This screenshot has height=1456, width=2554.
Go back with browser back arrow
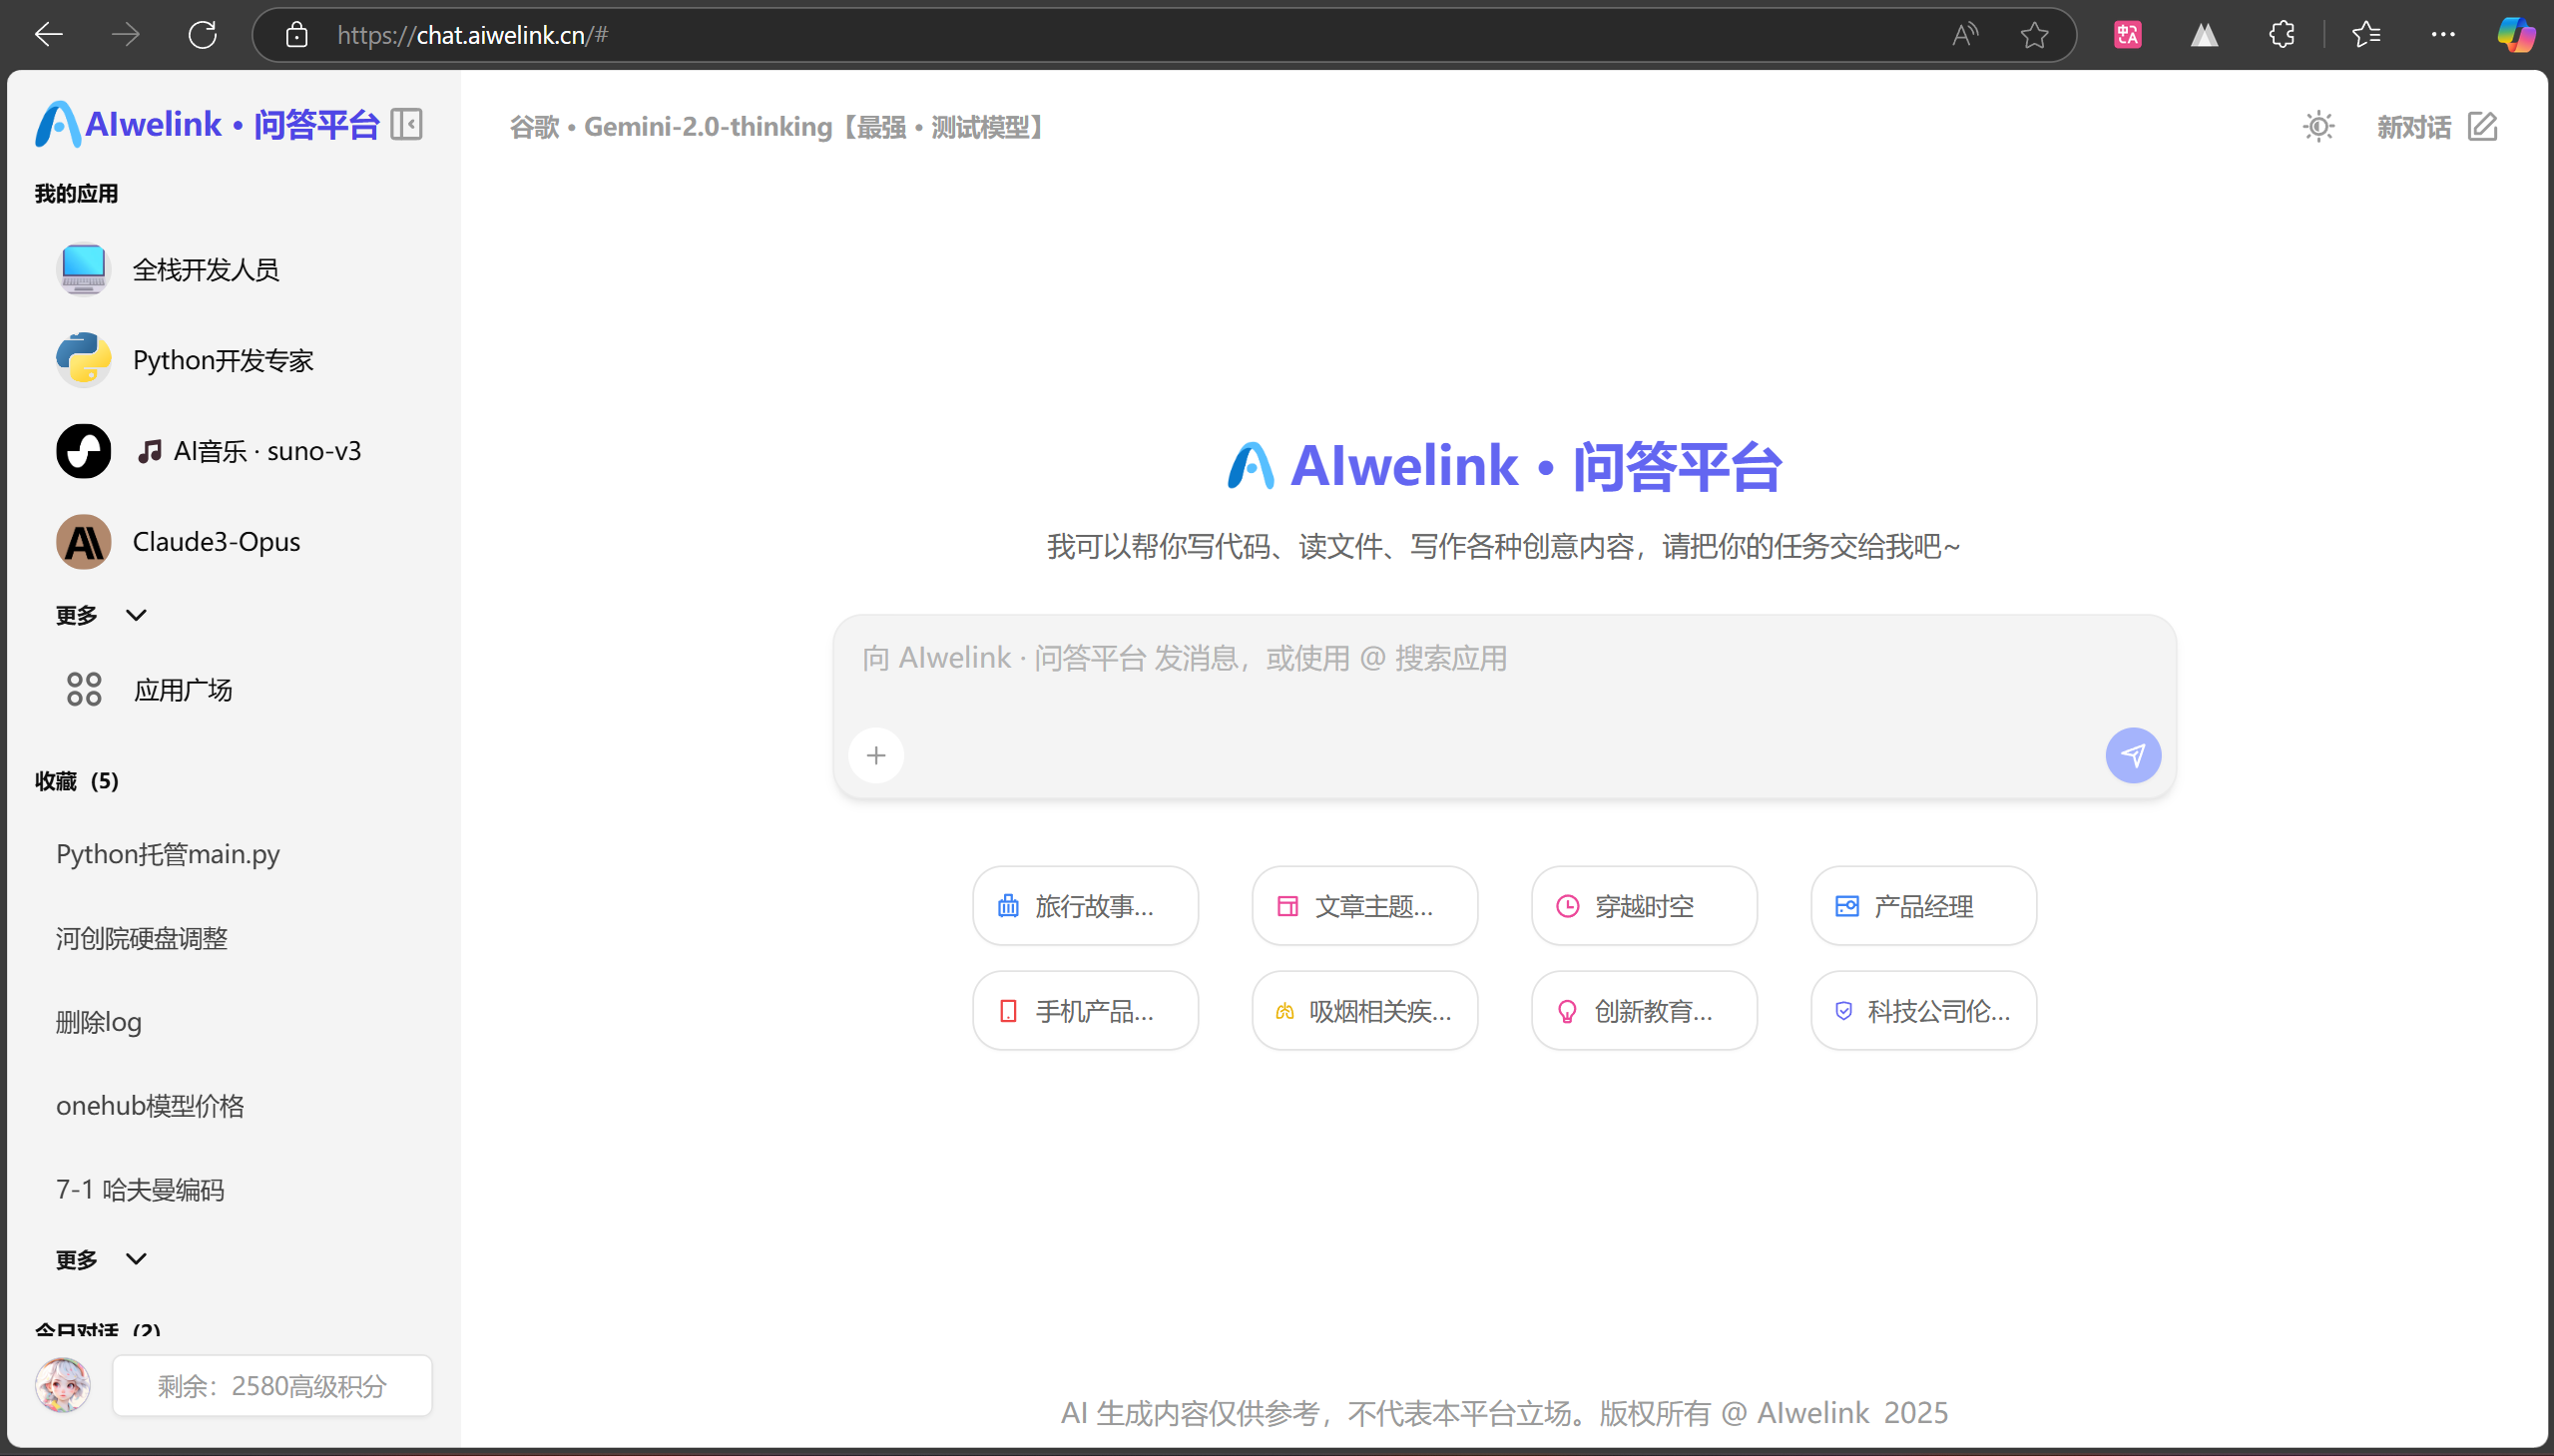point(48,35)
